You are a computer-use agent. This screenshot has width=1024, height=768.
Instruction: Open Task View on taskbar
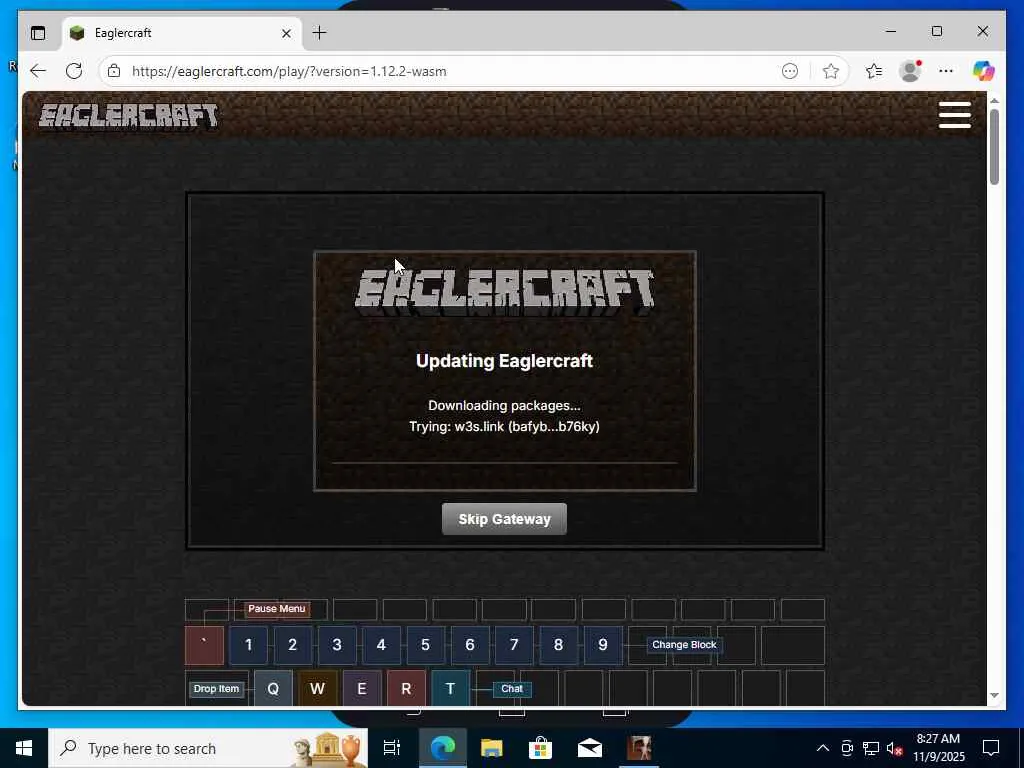pos(391,748)
